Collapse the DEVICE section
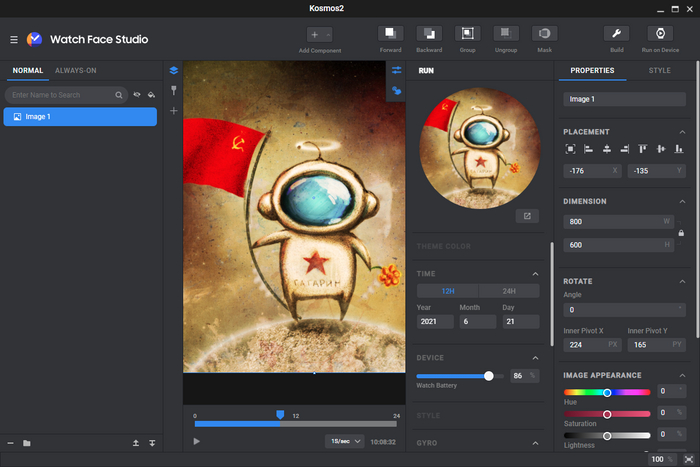 [535, 358]
